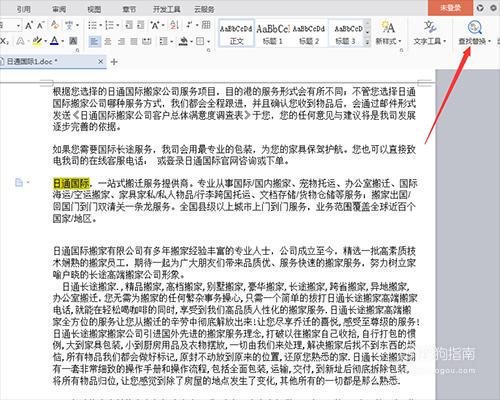
Task: Switch to the 视图 tab
Action: (x=94, y=9)
